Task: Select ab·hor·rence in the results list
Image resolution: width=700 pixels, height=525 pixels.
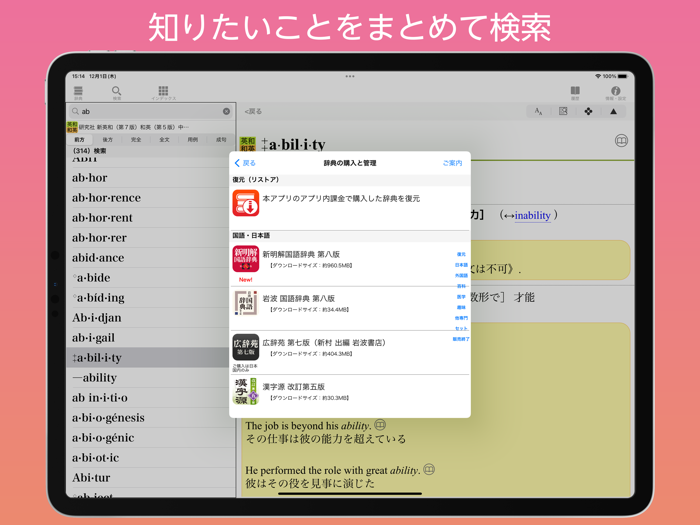Action: coord(151,198)
